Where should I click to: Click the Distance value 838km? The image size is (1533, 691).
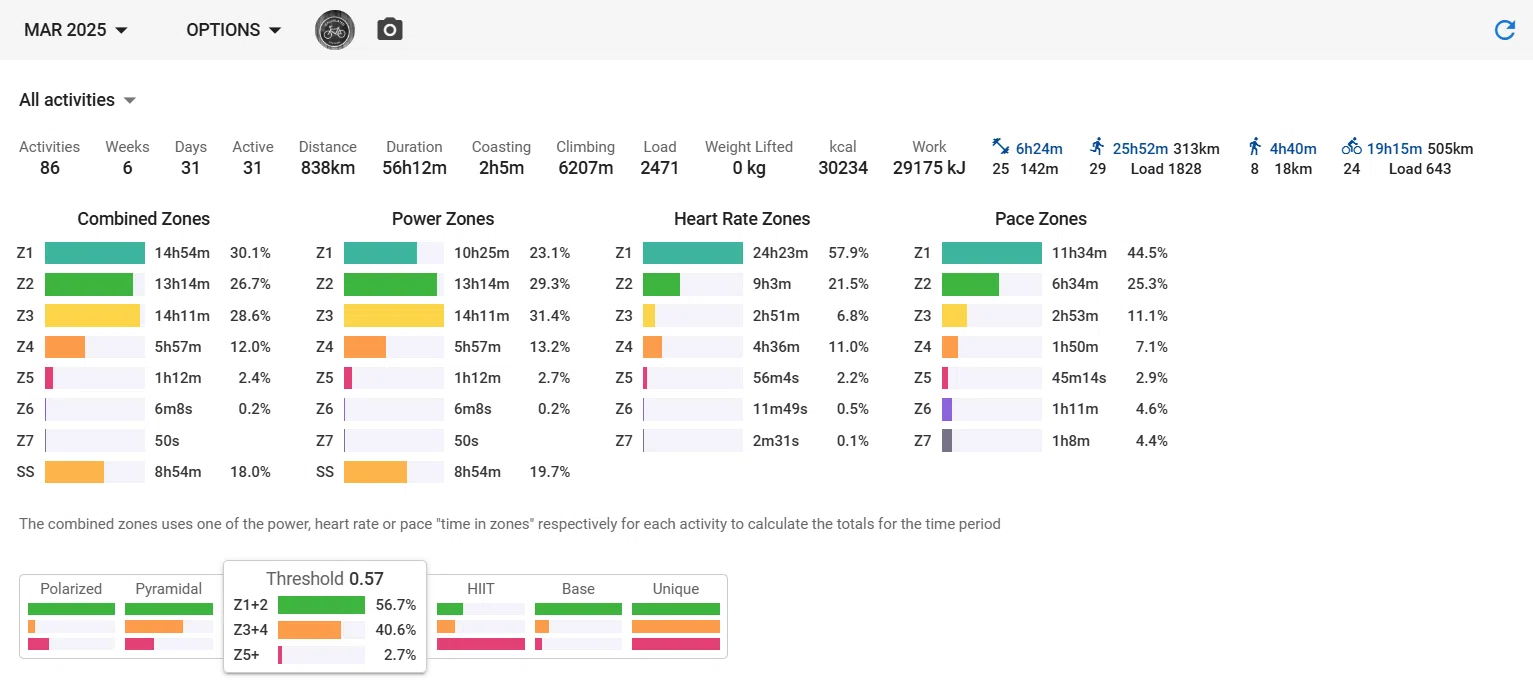point(328,168)
